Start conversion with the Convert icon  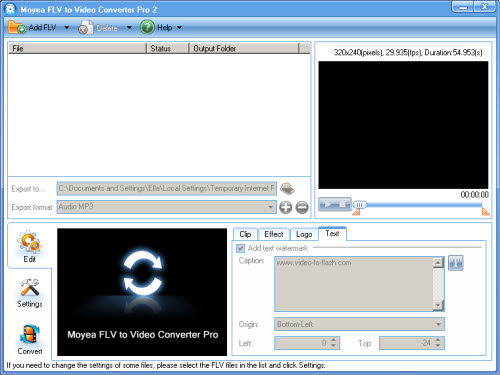pyautogui.click(x=30, y=334)
